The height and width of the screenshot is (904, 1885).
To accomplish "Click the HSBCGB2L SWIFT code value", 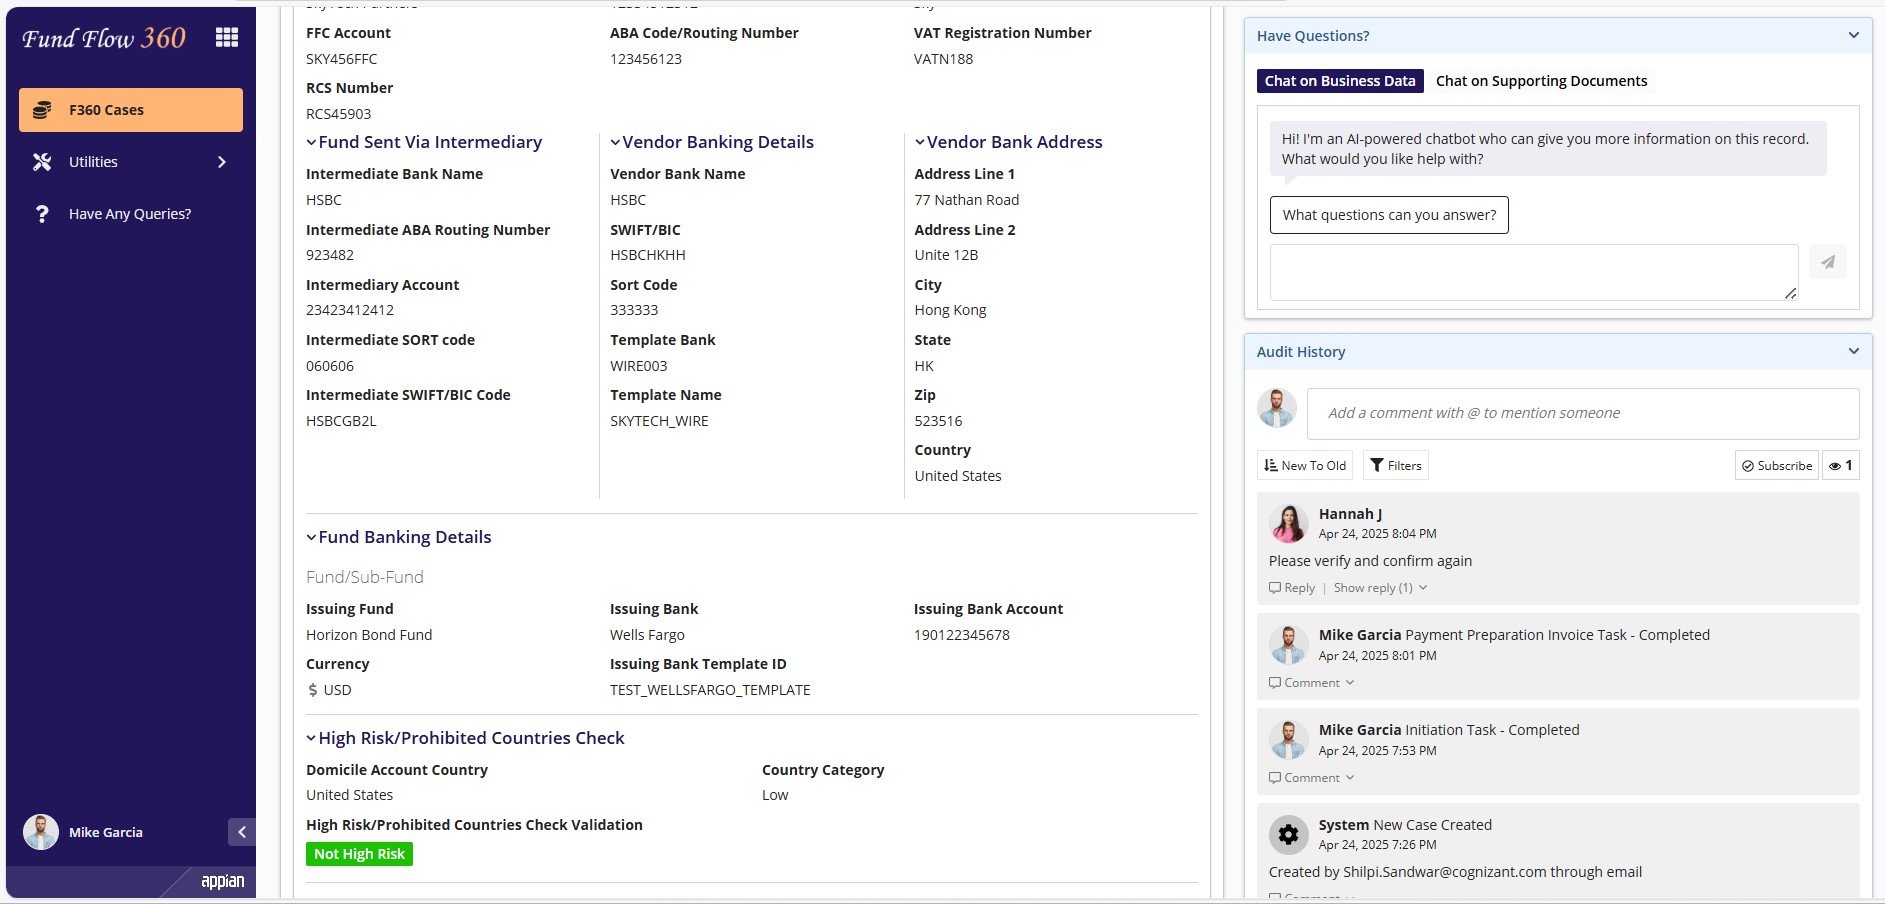I will click(341, 421).
